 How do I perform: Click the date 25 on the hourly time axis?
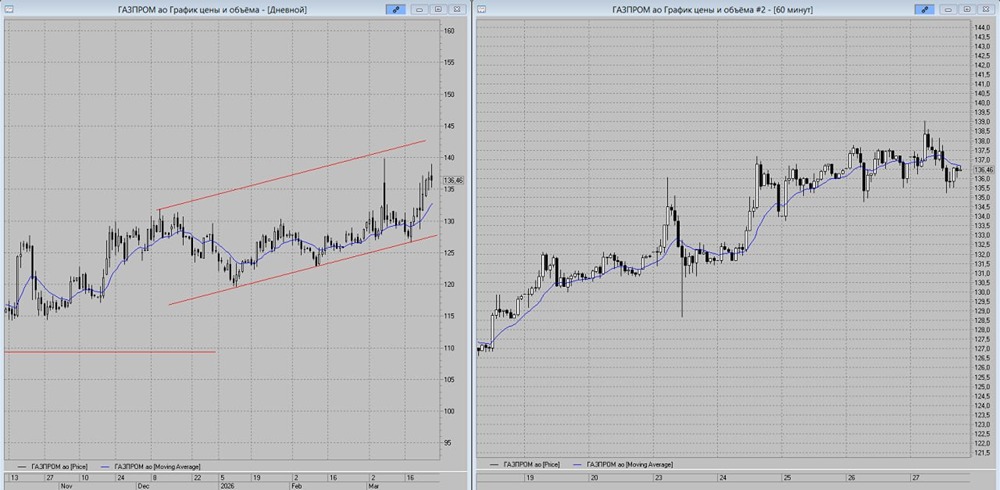(787, 477)
